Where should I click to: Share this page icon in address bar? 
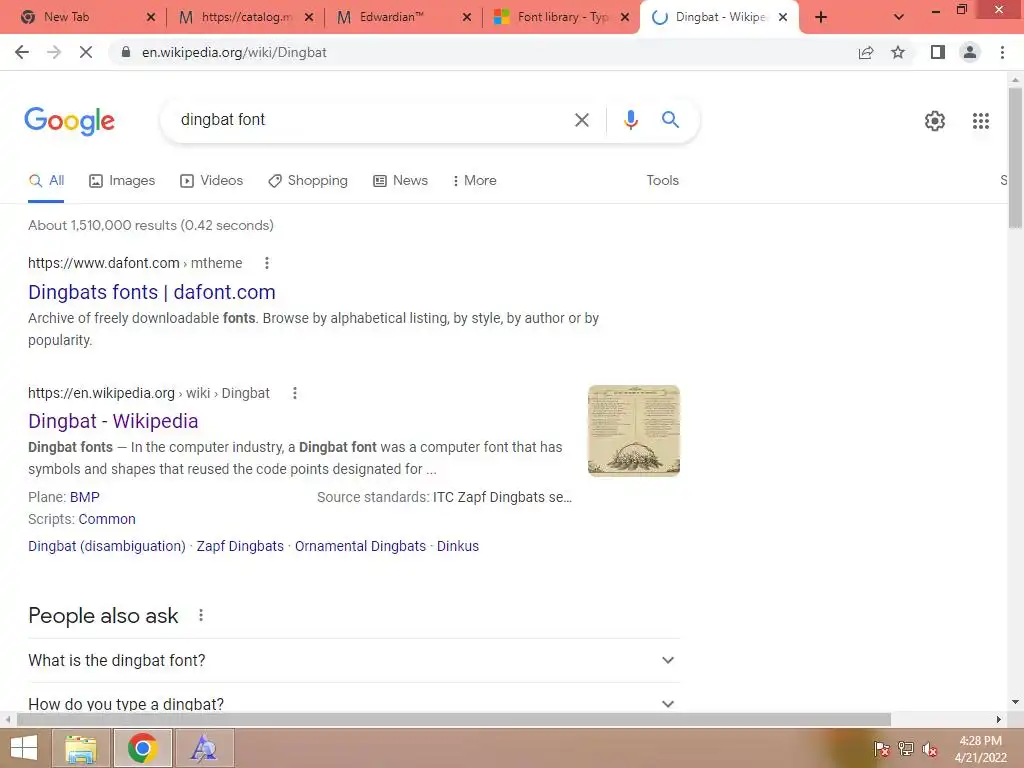866,52
